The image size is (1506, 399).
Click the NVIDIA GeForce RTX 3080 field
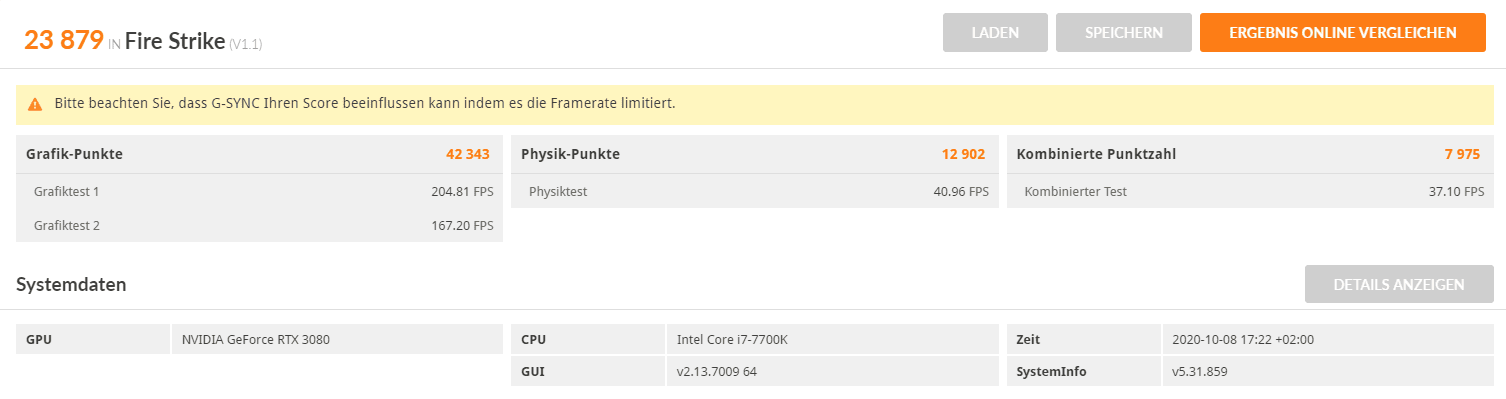tap(337, 339)
